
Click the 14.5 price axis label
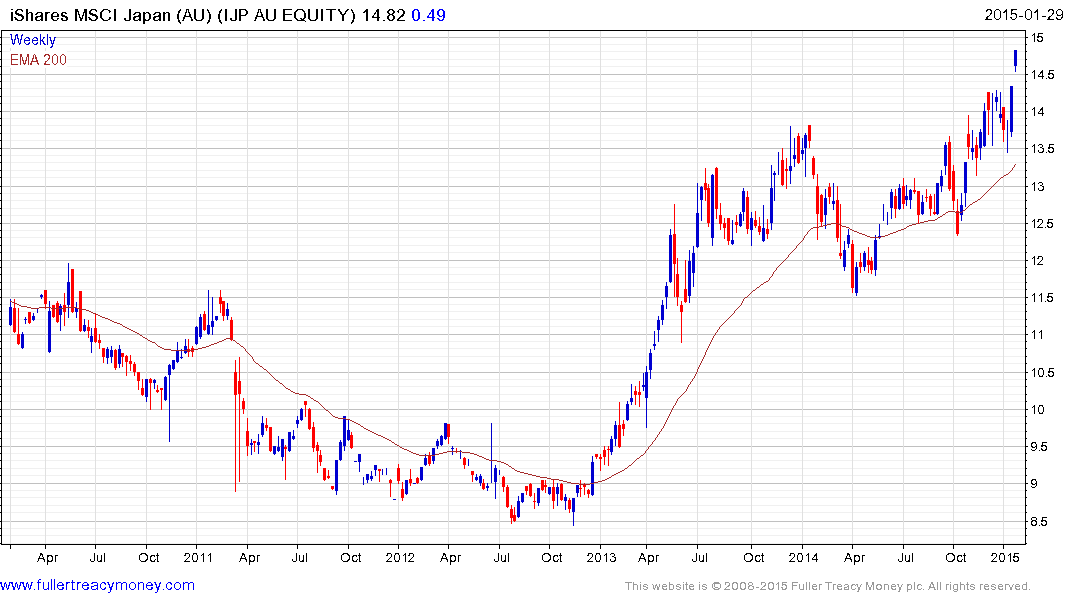1042,75
